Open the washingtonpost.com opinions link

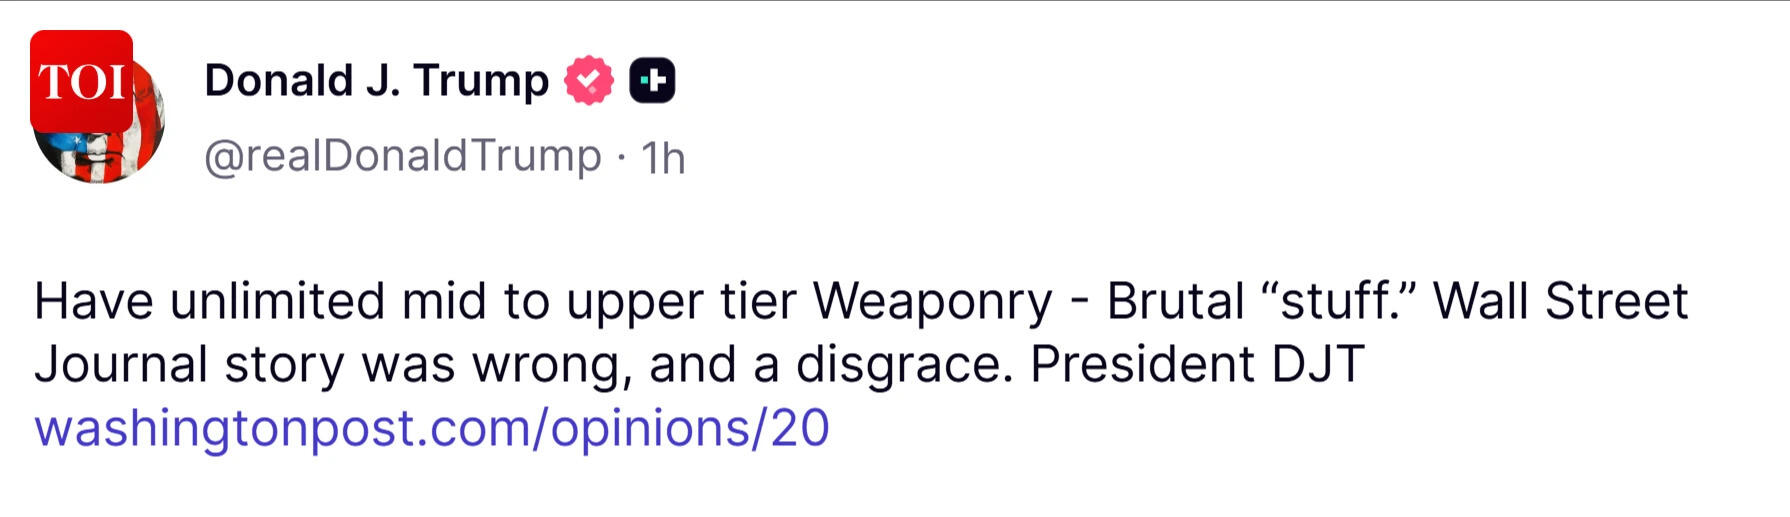pos(431,428)
